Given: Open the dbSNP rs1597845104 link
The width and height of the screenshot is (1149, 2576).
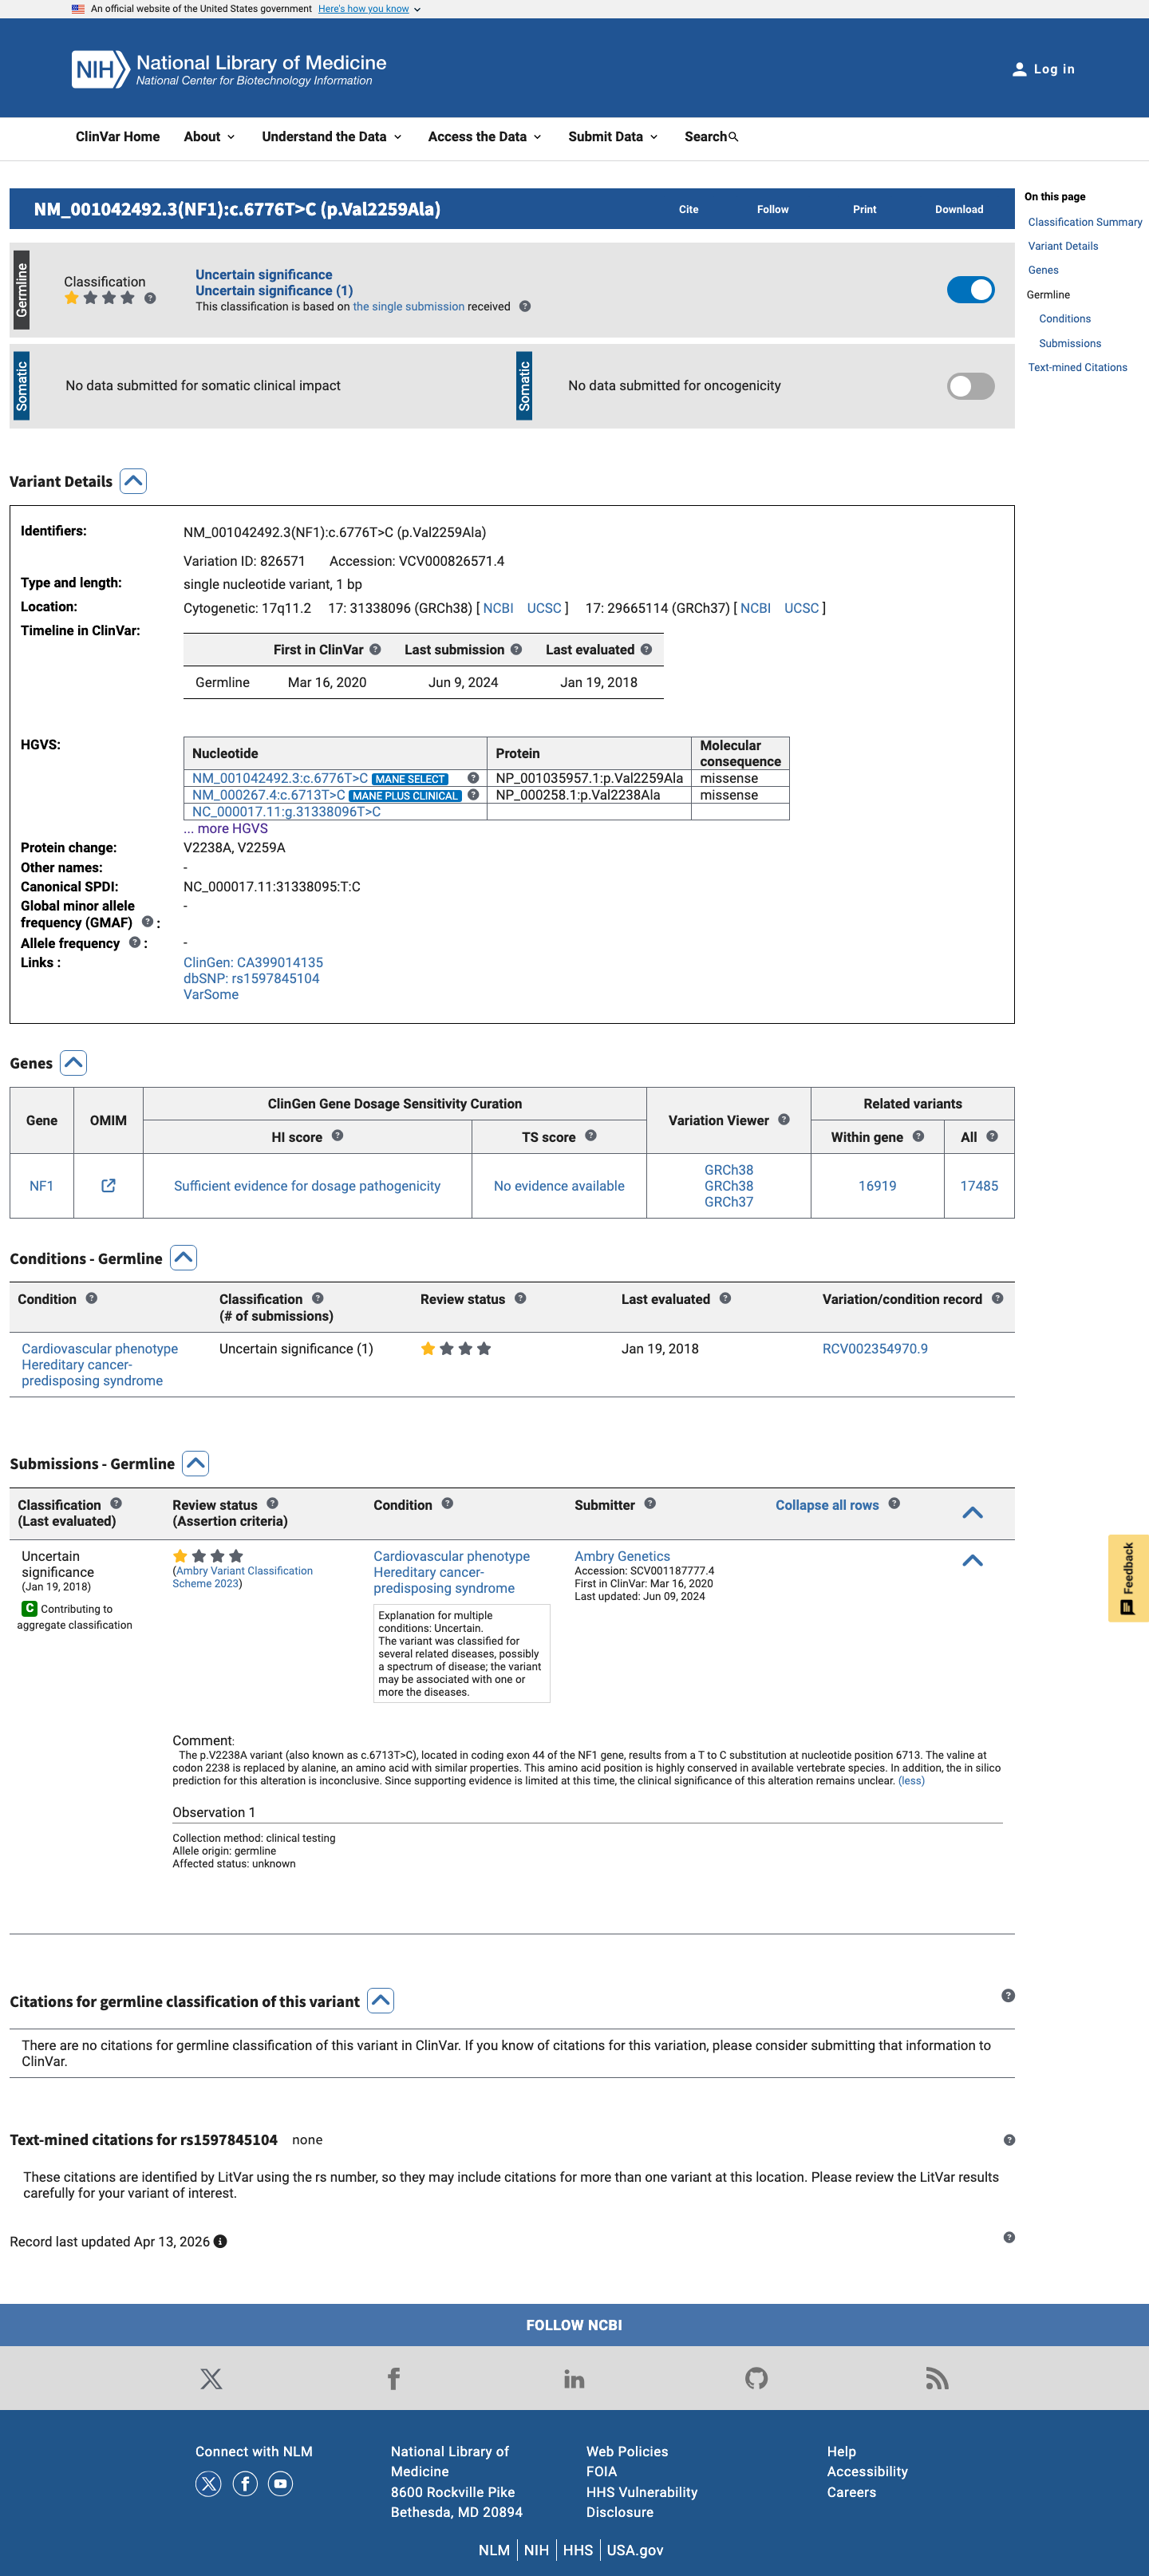Looking at the screenshot, I should point(251,979).
